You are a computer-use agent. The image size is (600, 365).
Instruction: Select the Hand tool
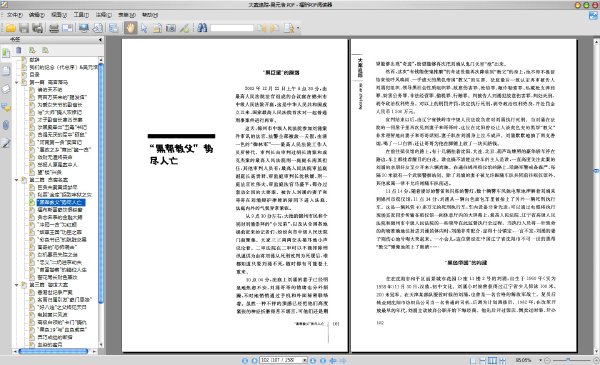pyautogui.click(x=130, y=28)
